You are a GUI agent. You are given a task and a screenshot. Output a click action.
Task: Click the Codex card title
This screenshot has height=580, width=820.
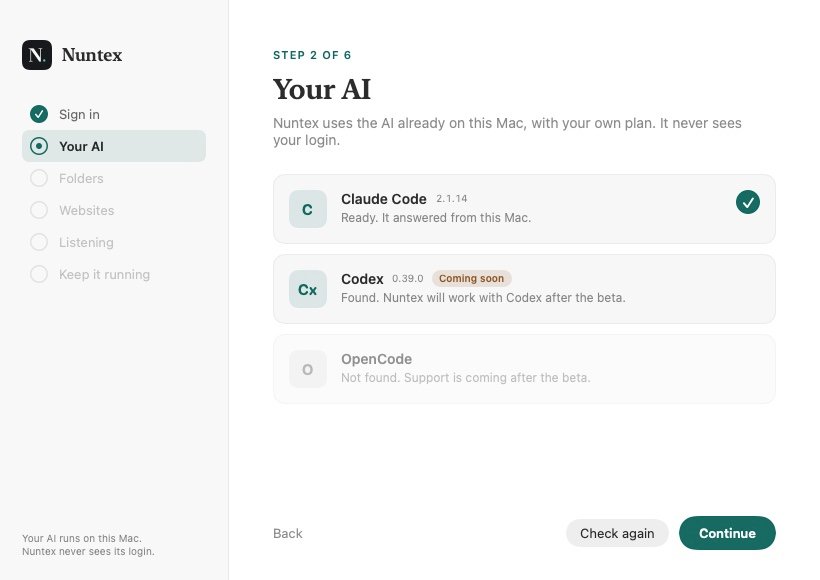(362, 279)
